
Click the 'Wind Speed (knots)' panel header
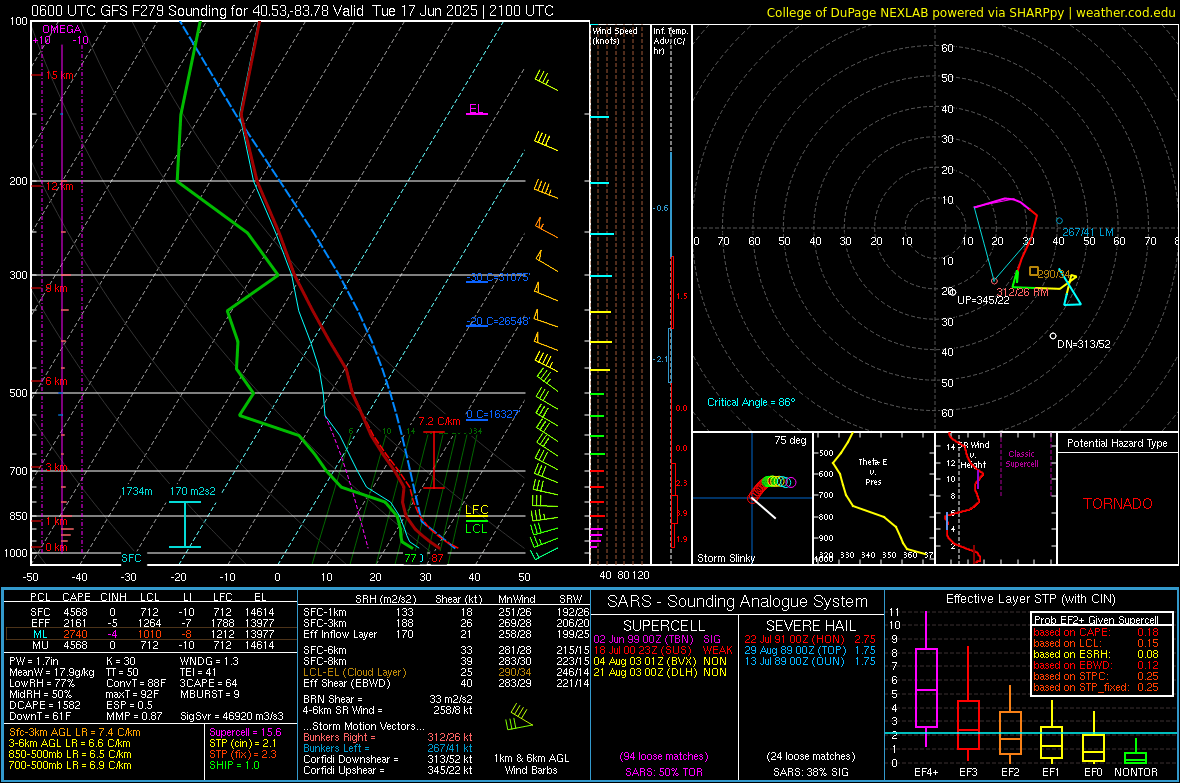(x=615, y=35)
